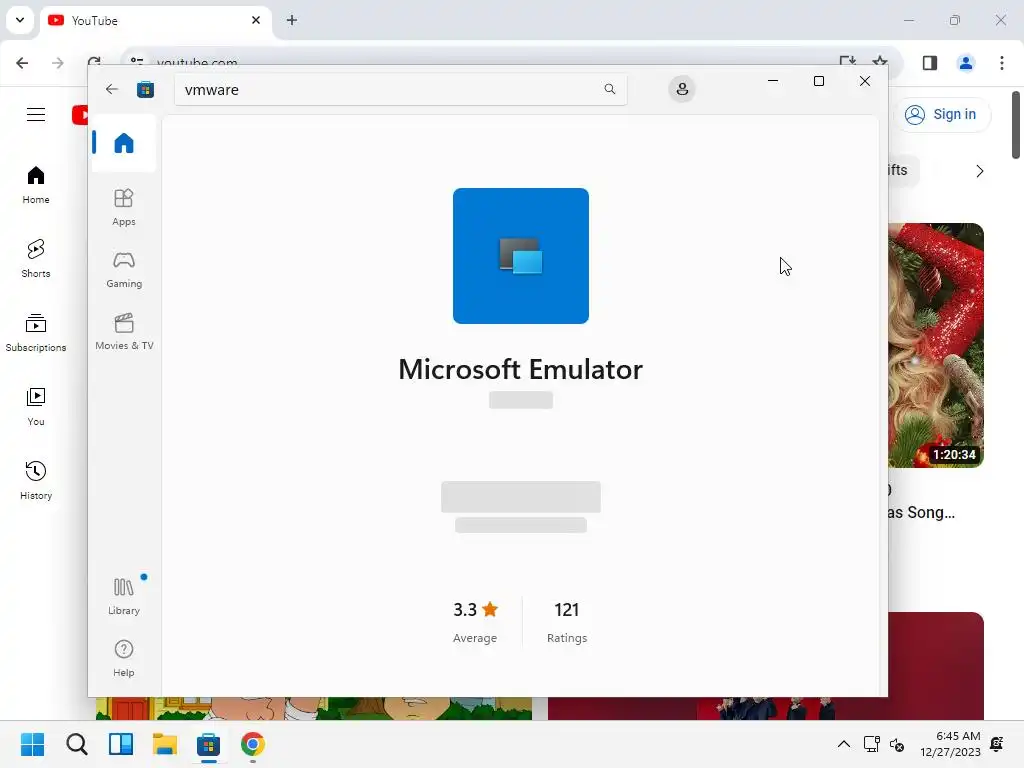1024x768 pixels.
Task: Click Chrome taskbar icon
Action: tap(253, 744)
